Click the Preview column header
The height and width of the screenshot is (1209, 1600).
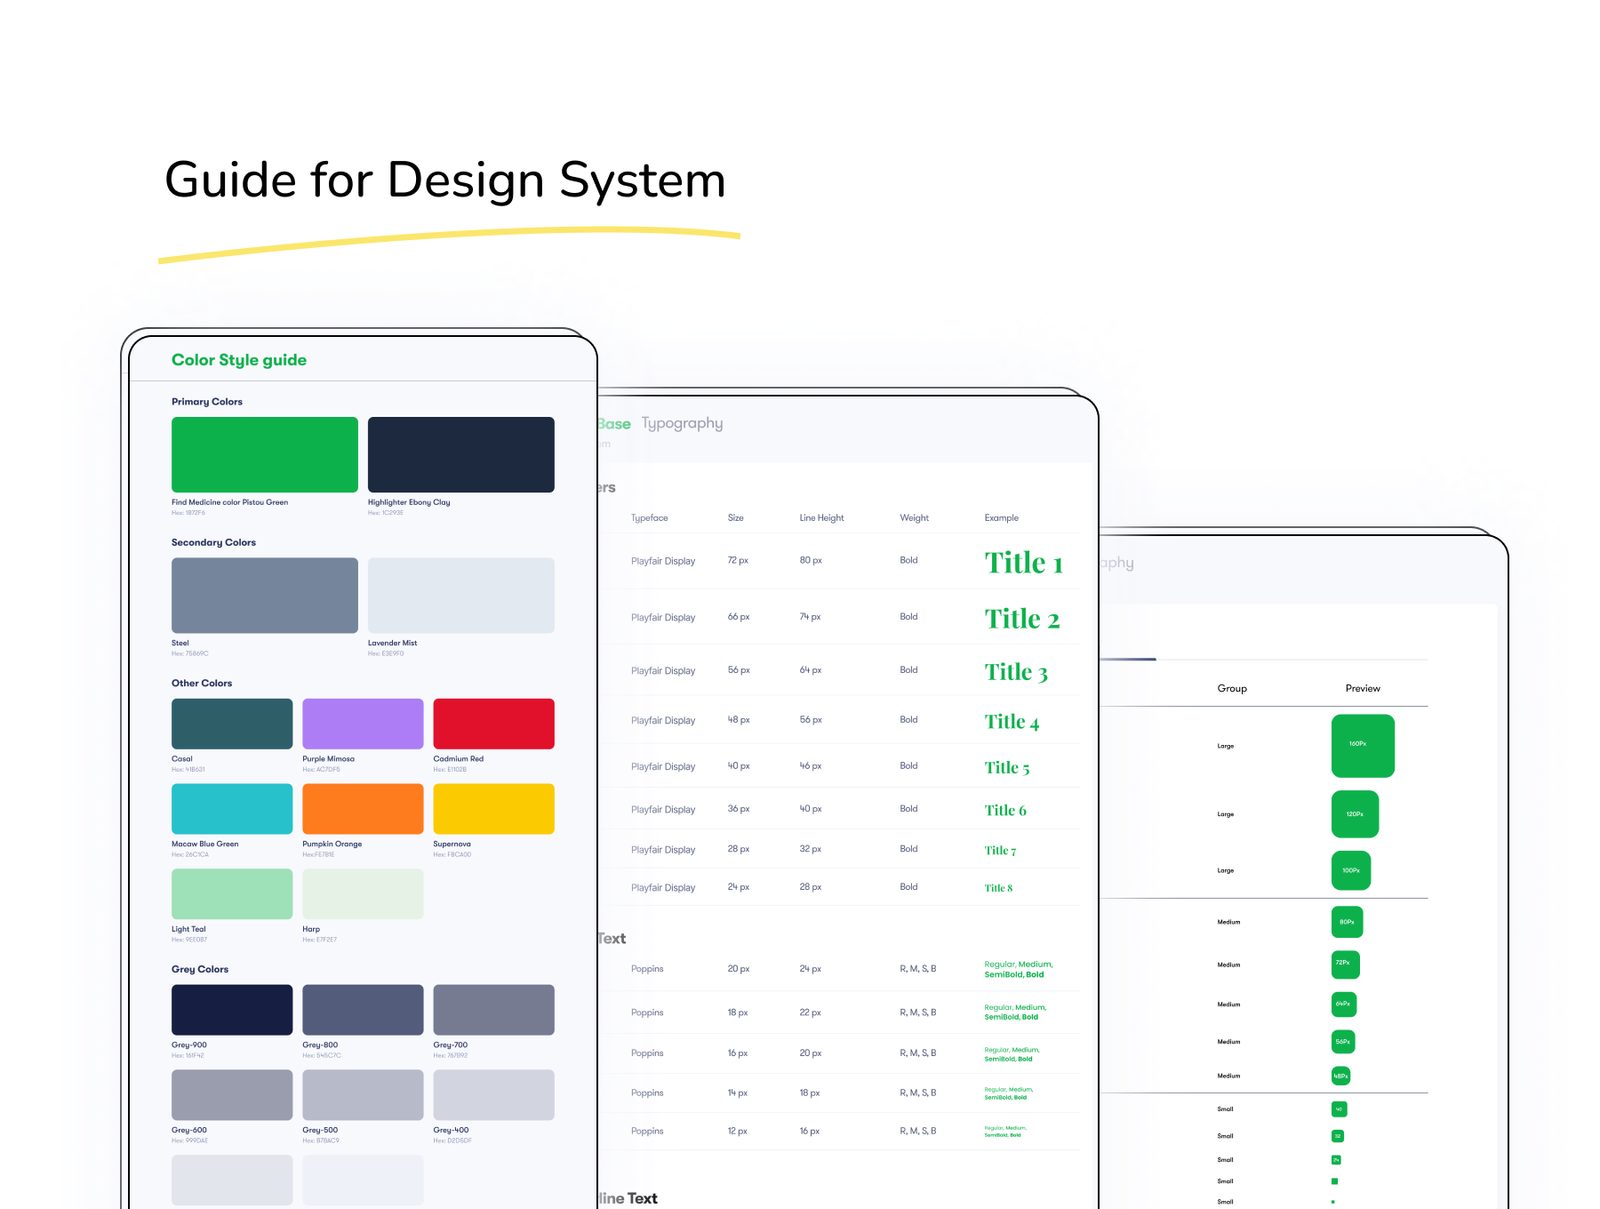1362,688
